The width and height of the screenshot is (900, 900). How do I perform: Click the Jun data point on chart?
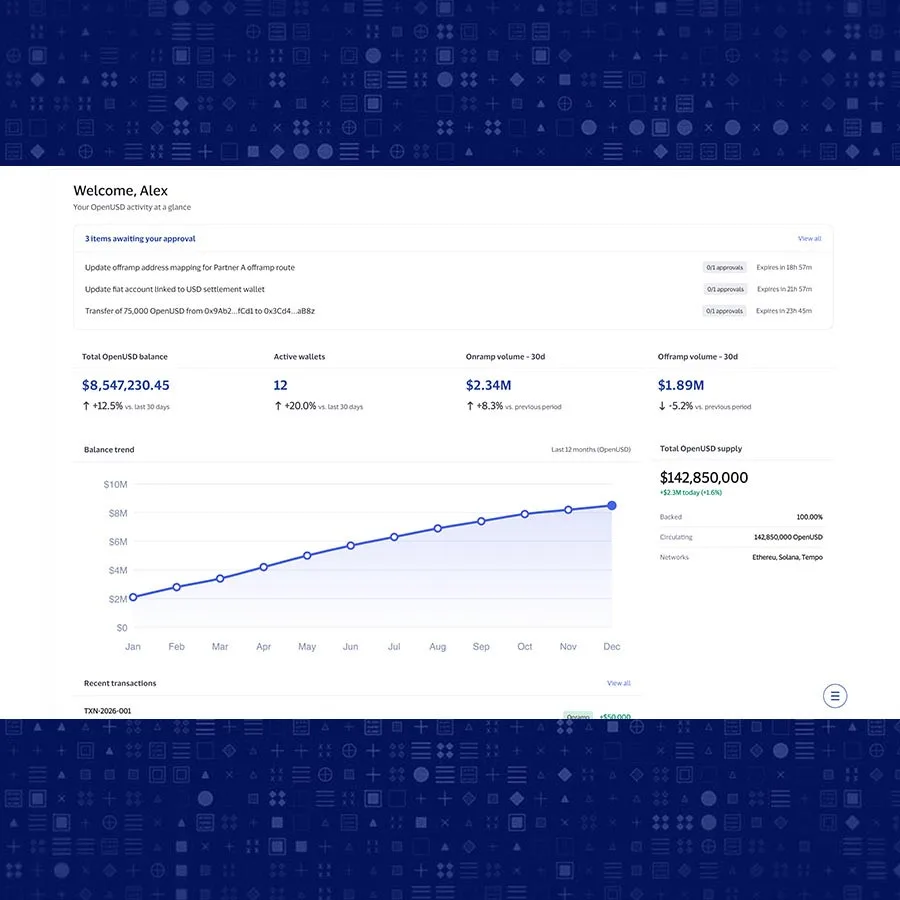click(351, 546)
